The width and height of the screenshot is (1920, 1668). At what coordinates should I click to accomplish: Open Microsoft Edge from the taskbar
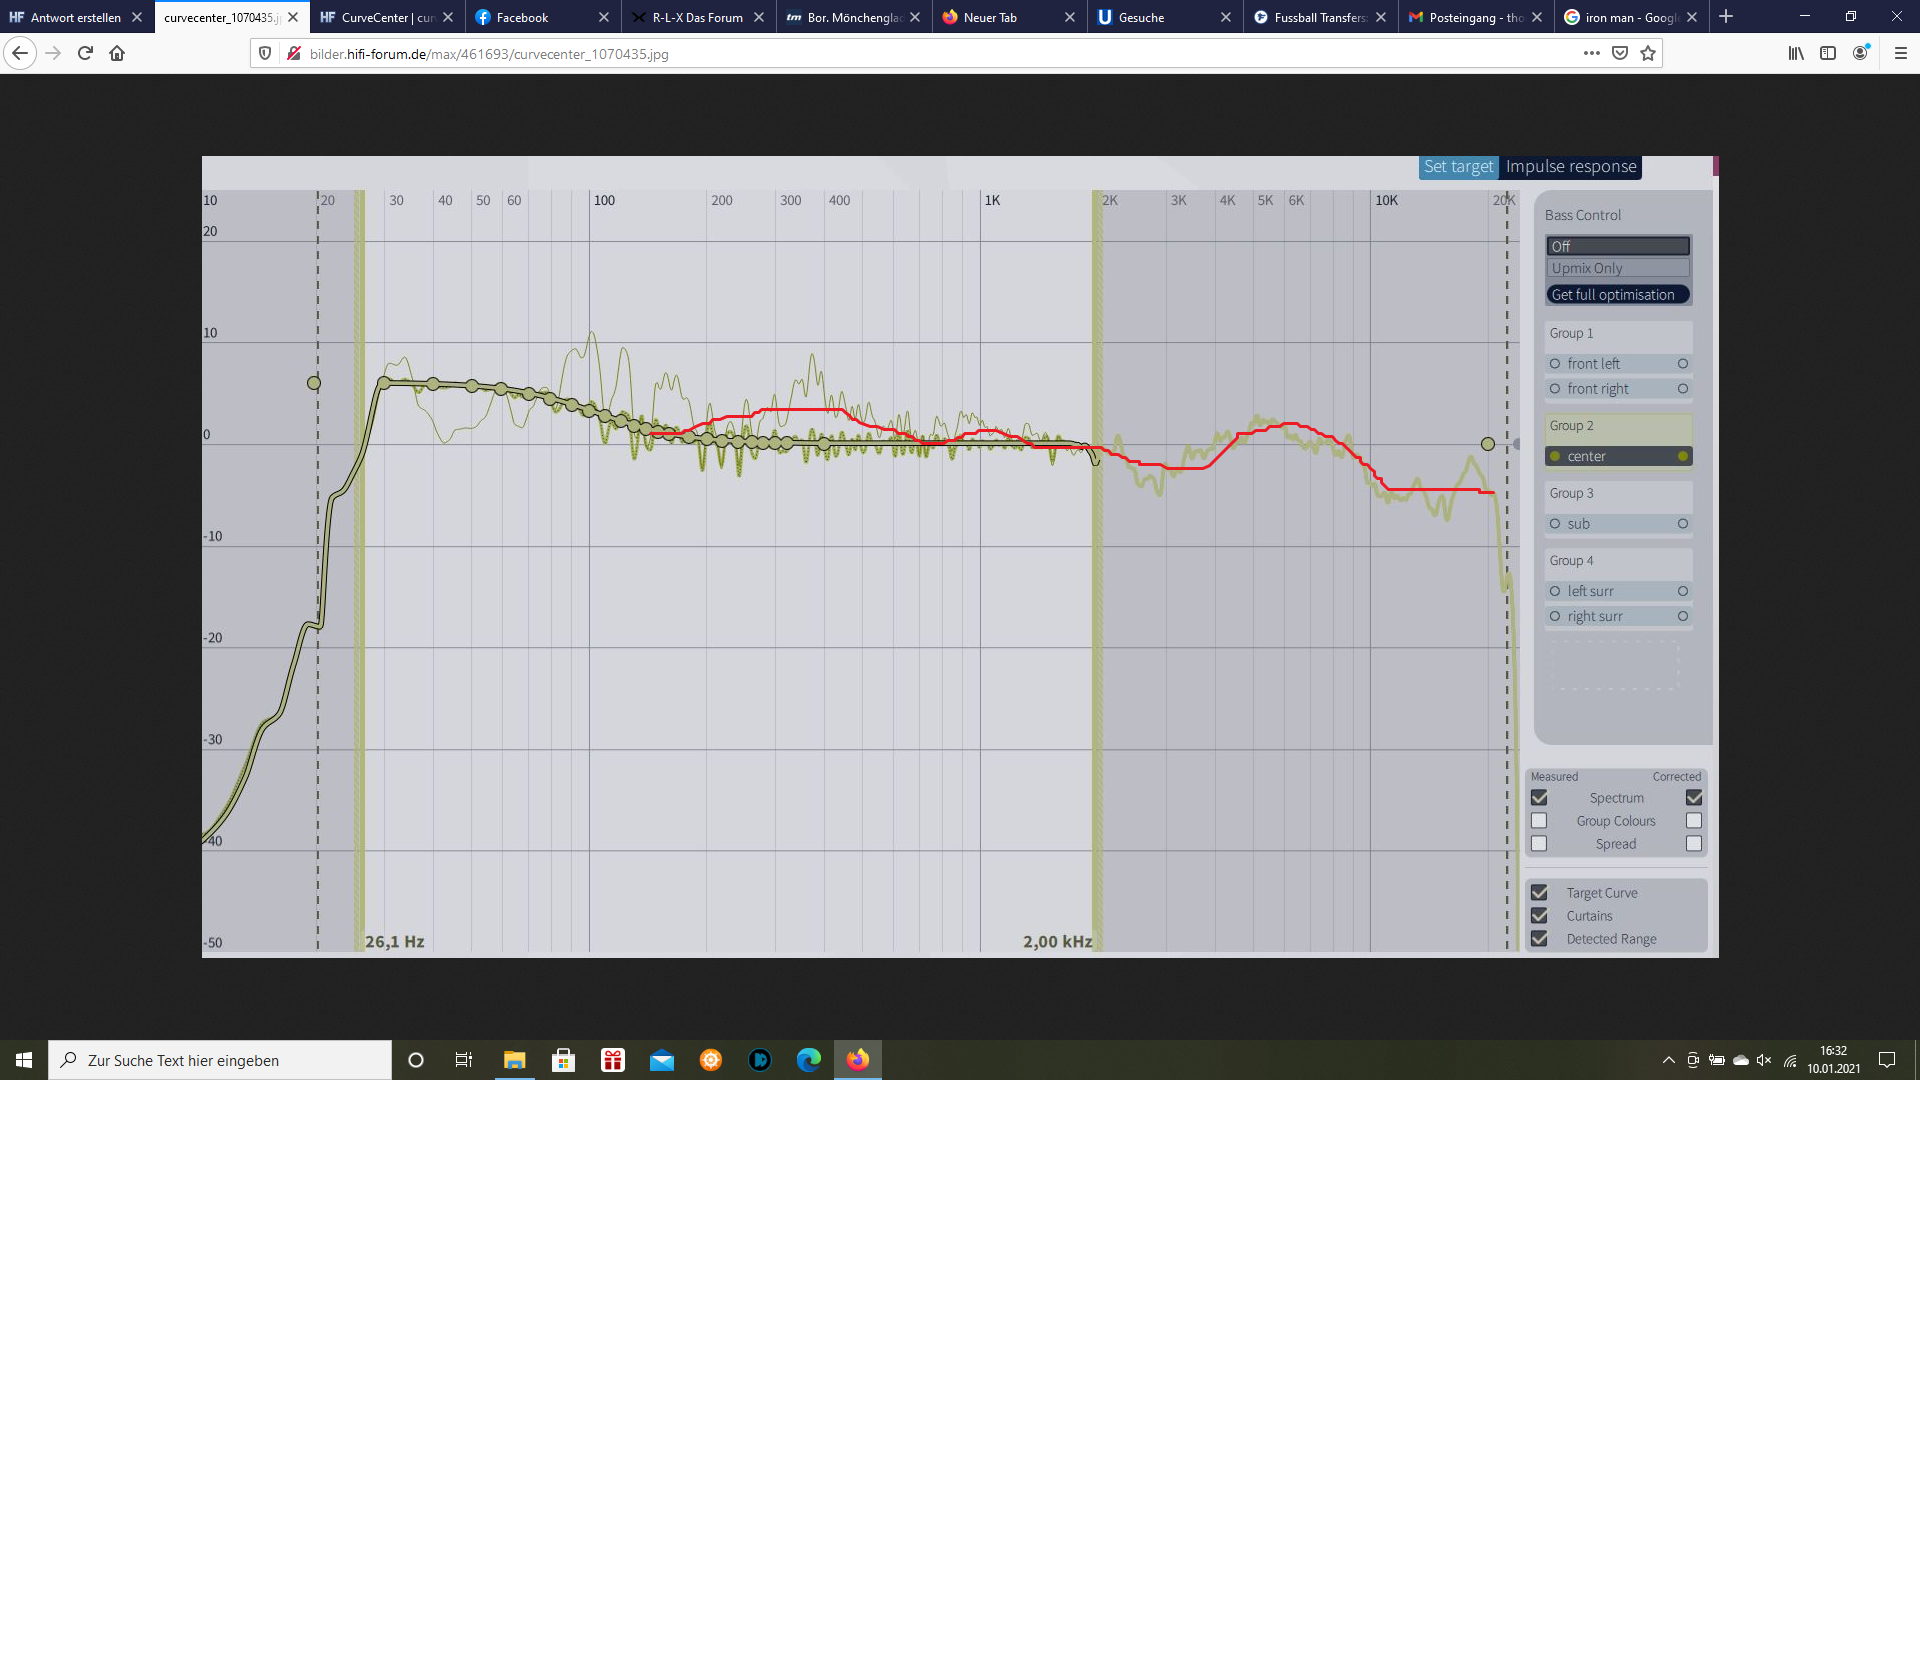808,1060
